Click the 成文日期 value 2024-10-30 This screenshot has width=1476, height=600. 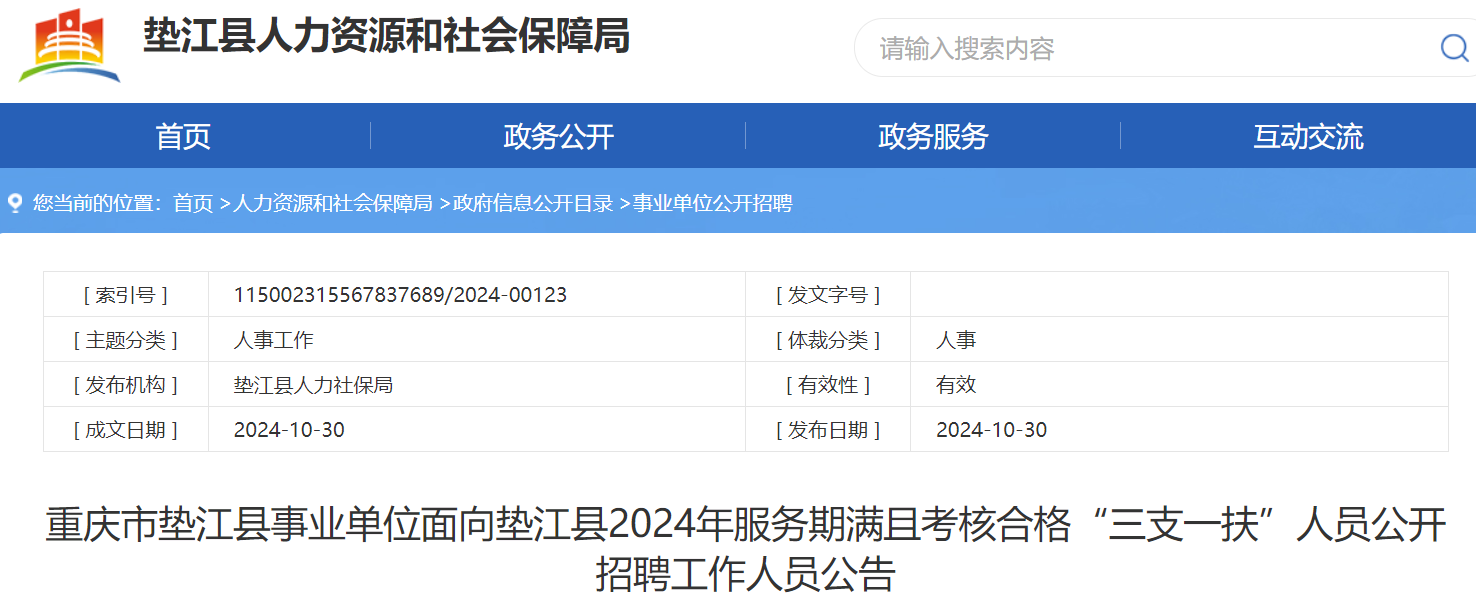[x=289, y=430]
